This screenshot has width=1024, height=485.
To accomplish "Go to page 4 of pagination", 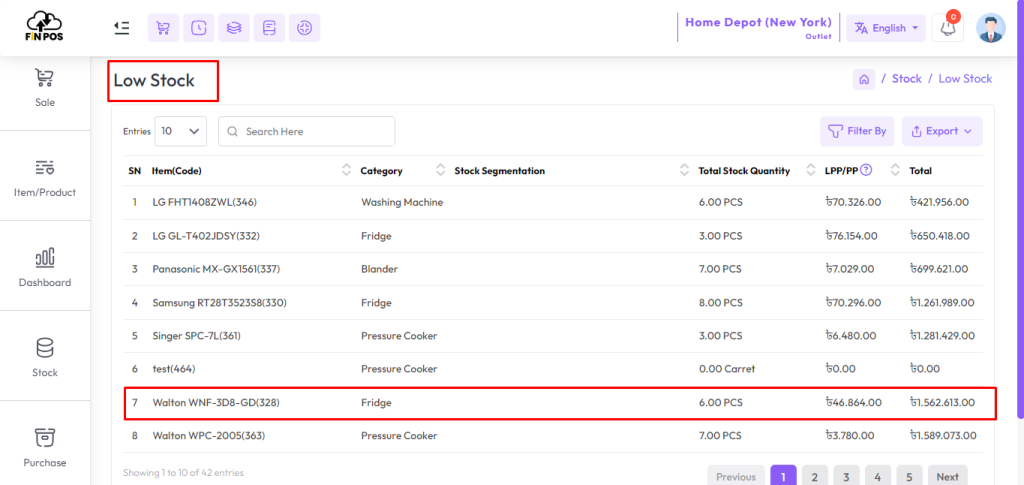I will (x=877, y=476).
